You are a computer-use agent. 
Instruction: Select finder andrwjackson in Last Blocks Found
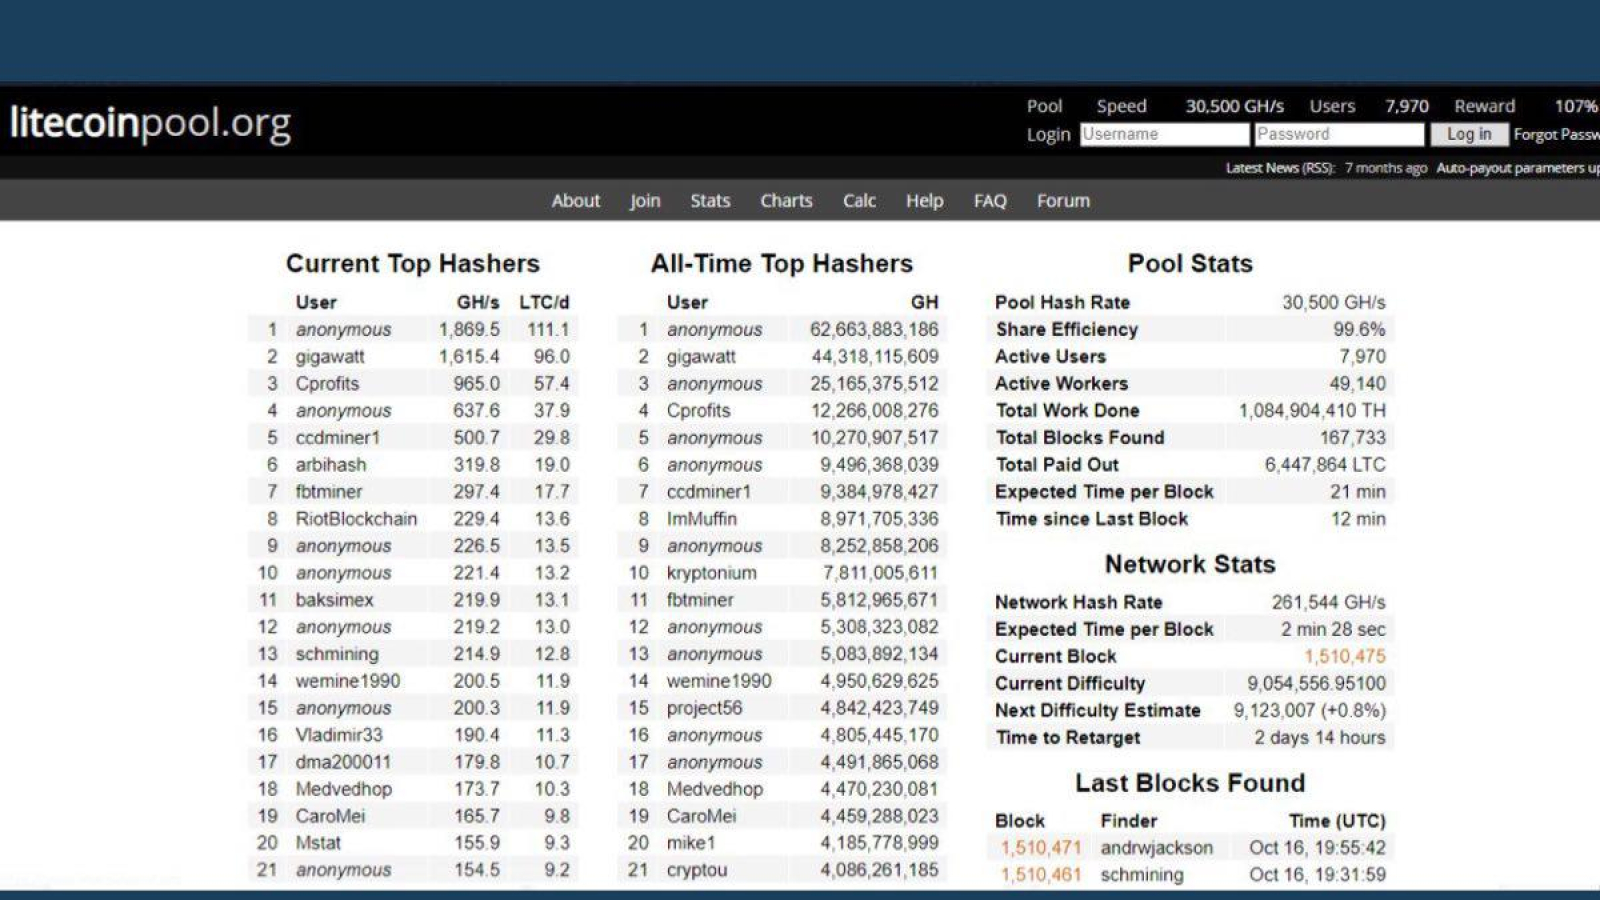(1156, 848)
